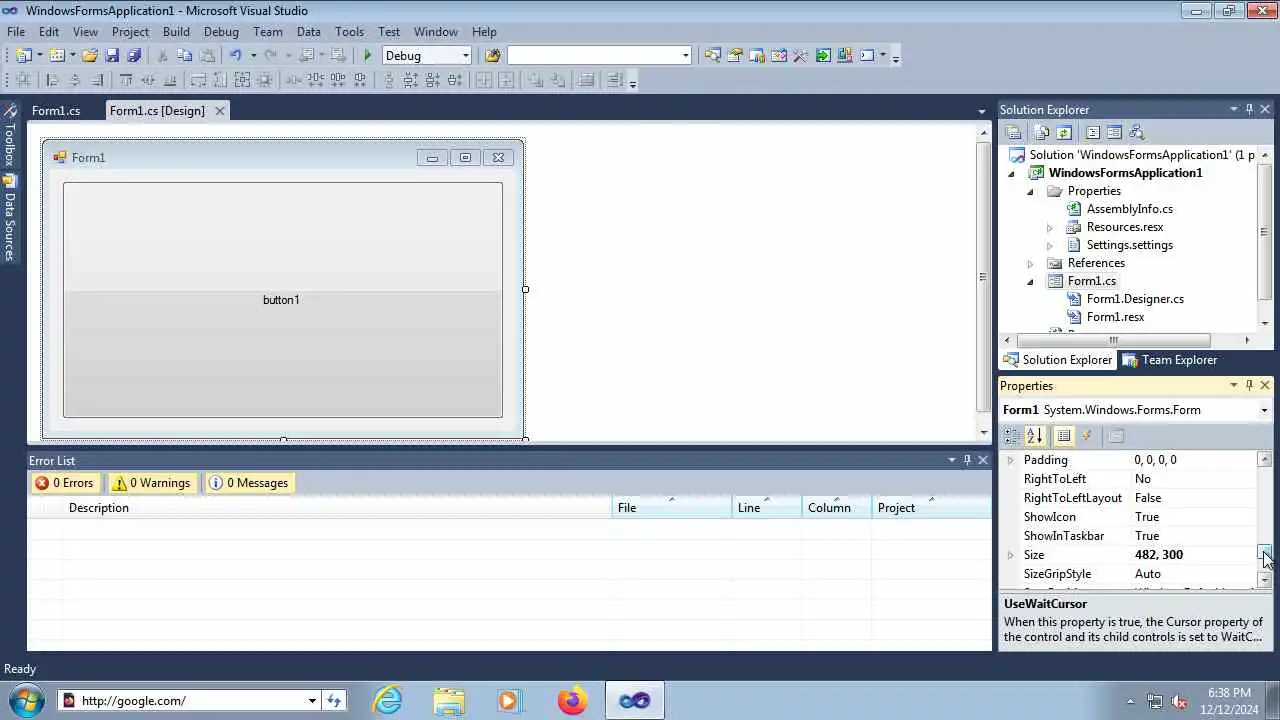Pin the Error List panel with the pushpin

click(967, 461)
